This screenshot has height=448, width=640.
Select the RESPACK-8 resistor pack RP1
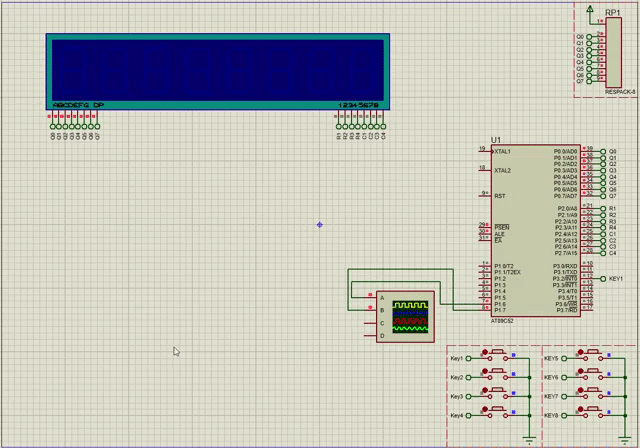pos(613,53)
